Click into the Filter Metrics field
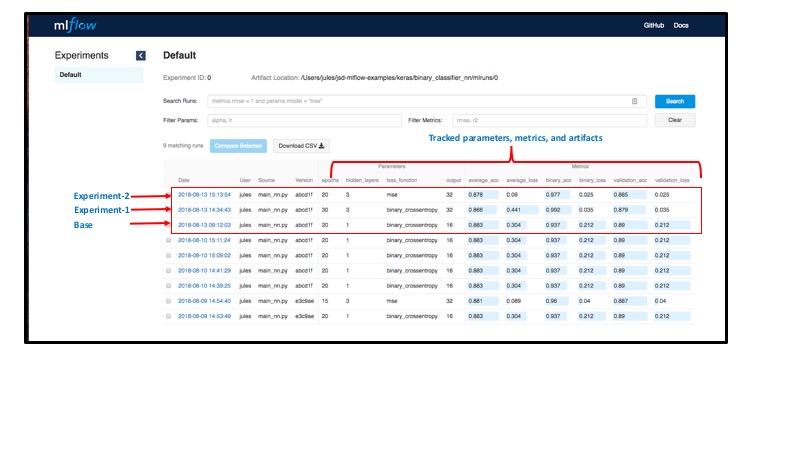 (x=549, y=120)
